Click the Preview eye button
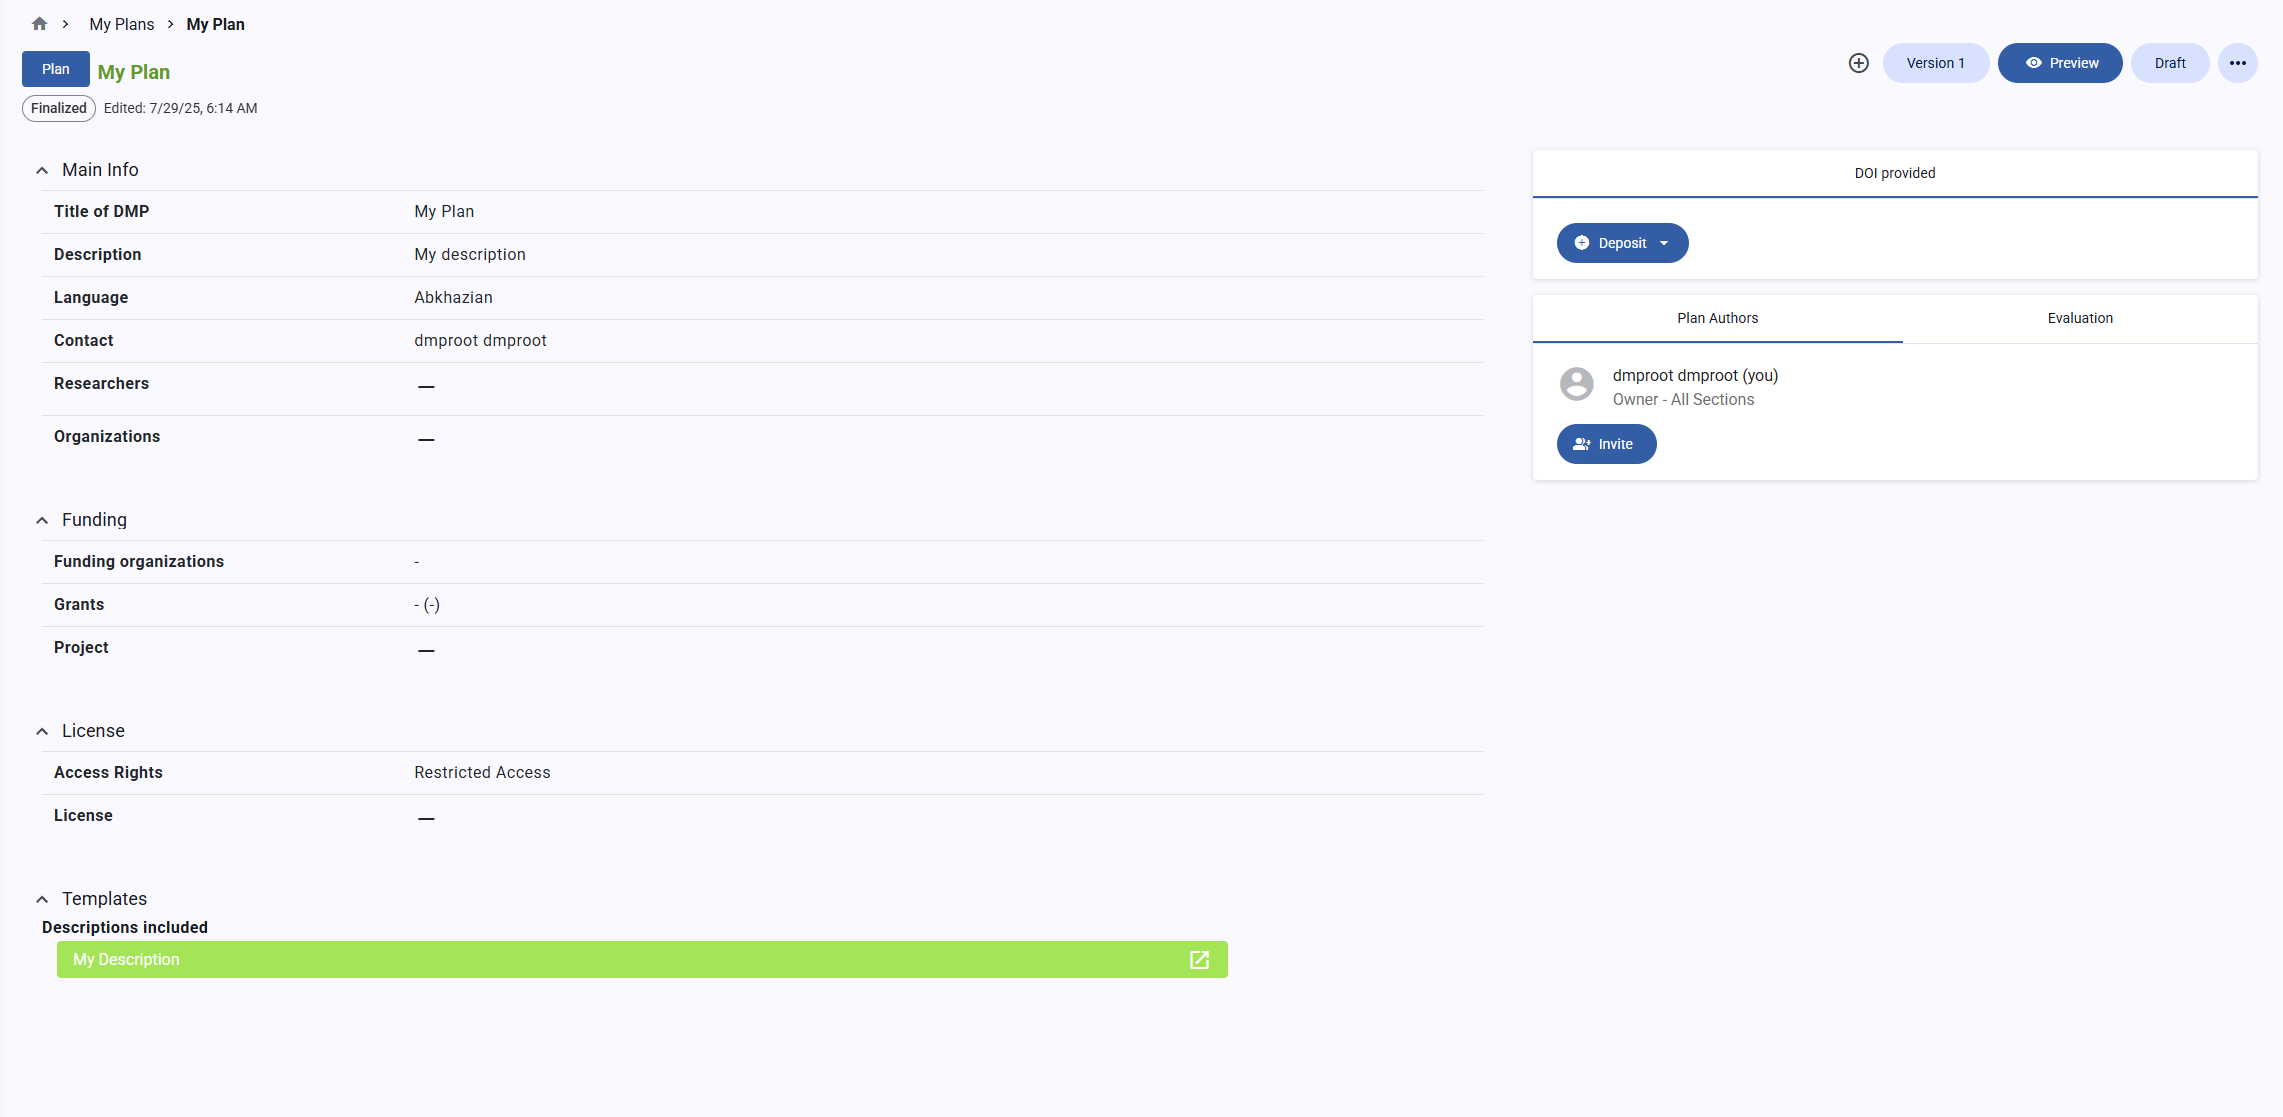 (x=2059, y=63)
